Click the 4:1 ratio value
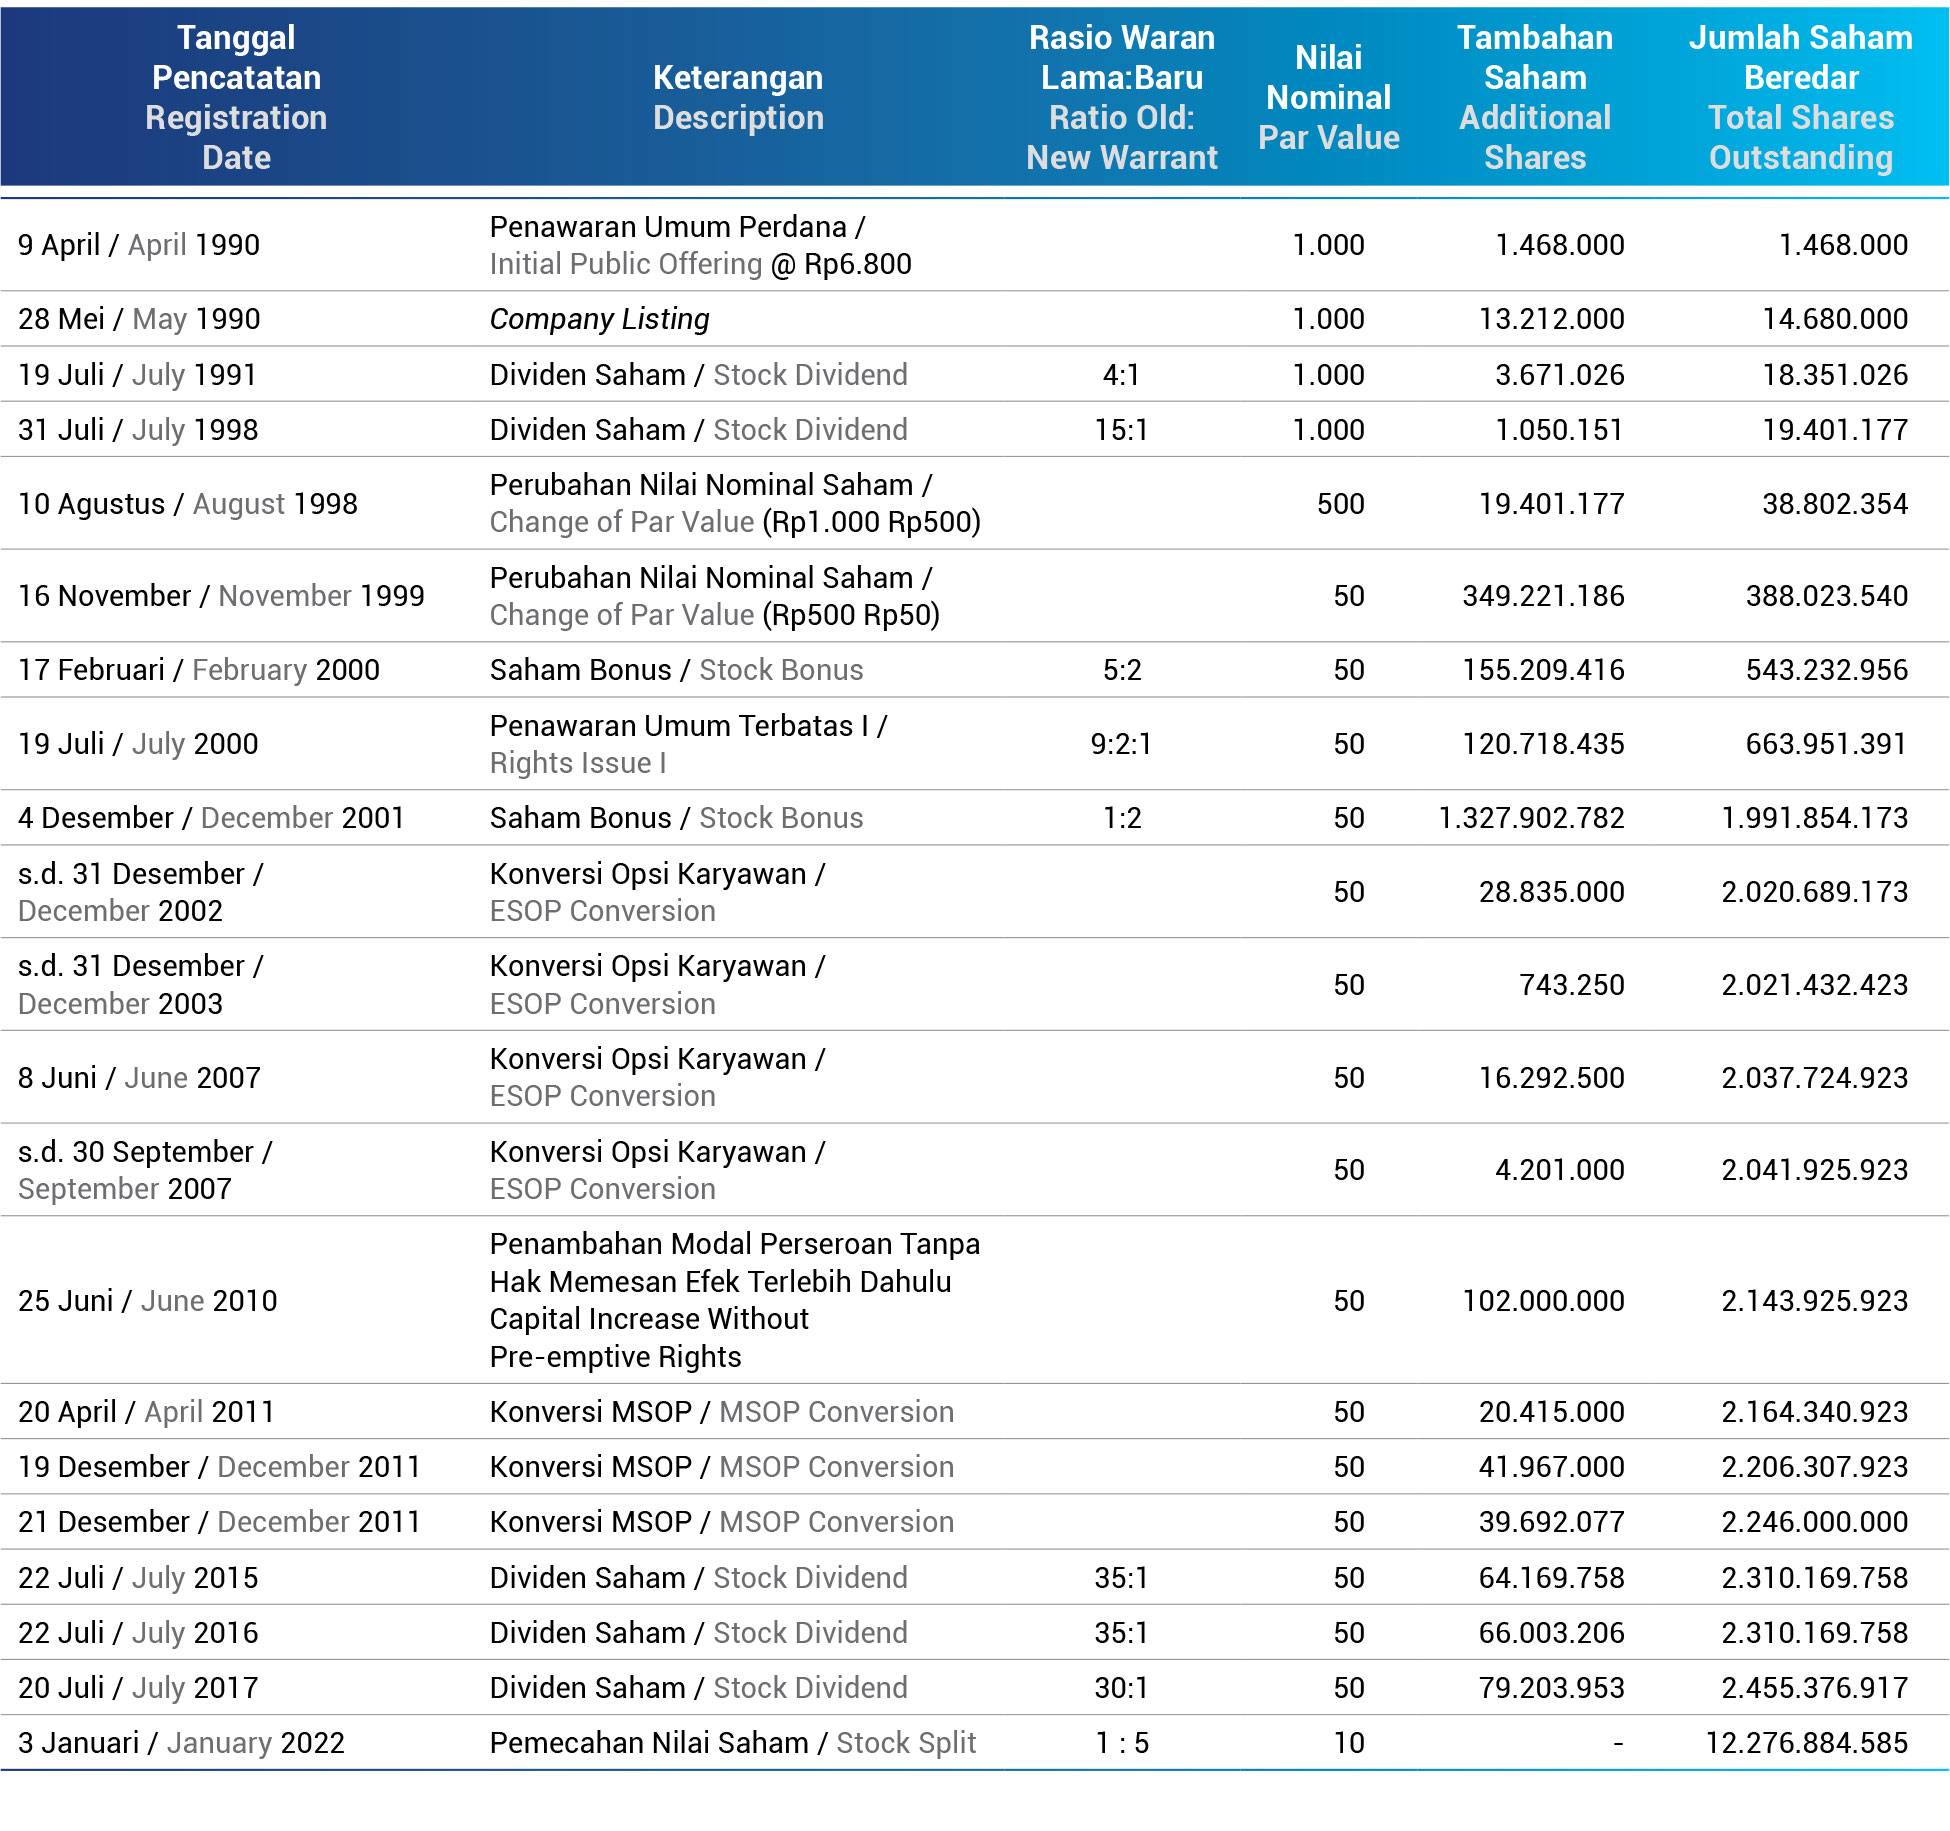 click(1121, 375)
